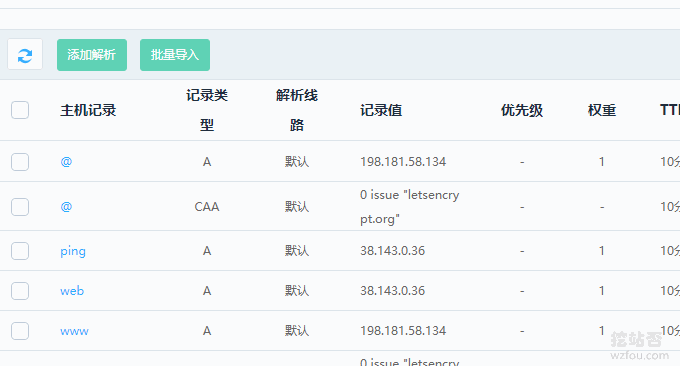680x366 pixels.
Task: Click the 记录类型 column header
Action: [x=207, y=110]
